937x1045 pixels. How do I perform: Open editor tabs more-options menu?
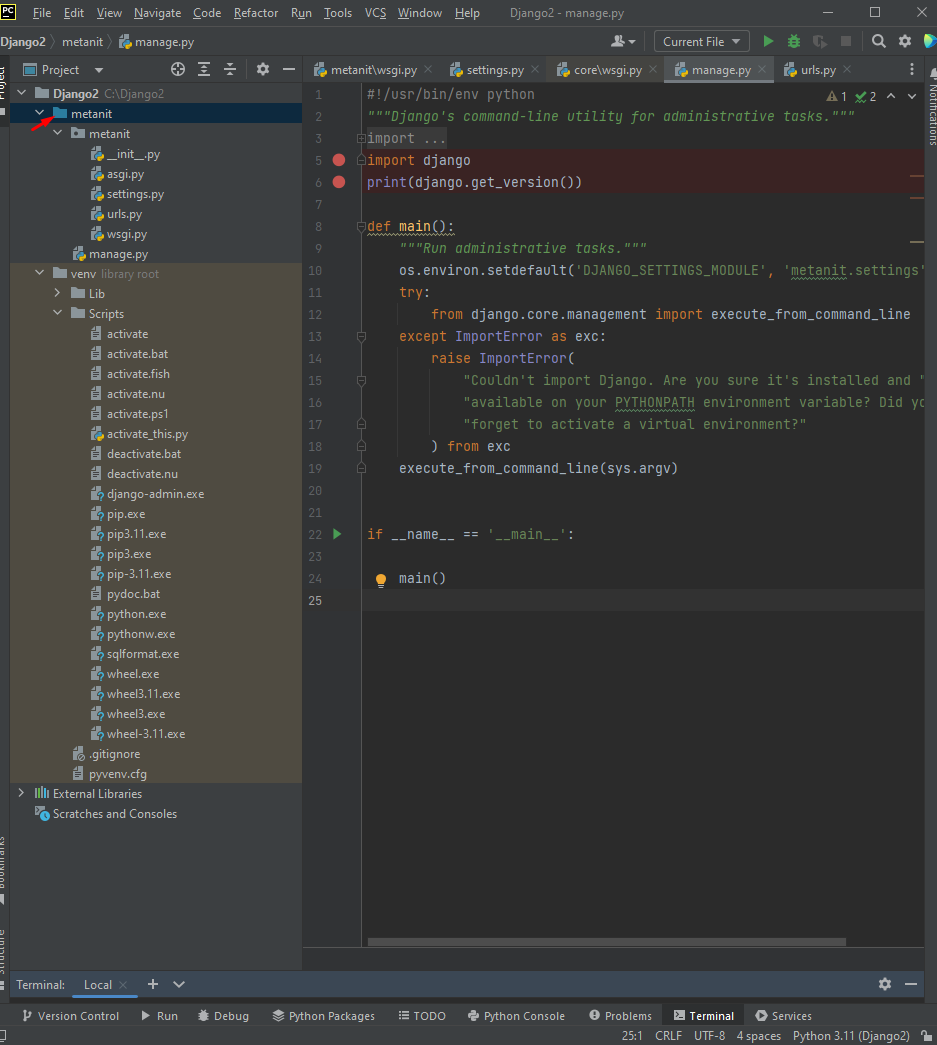[912, 69]
